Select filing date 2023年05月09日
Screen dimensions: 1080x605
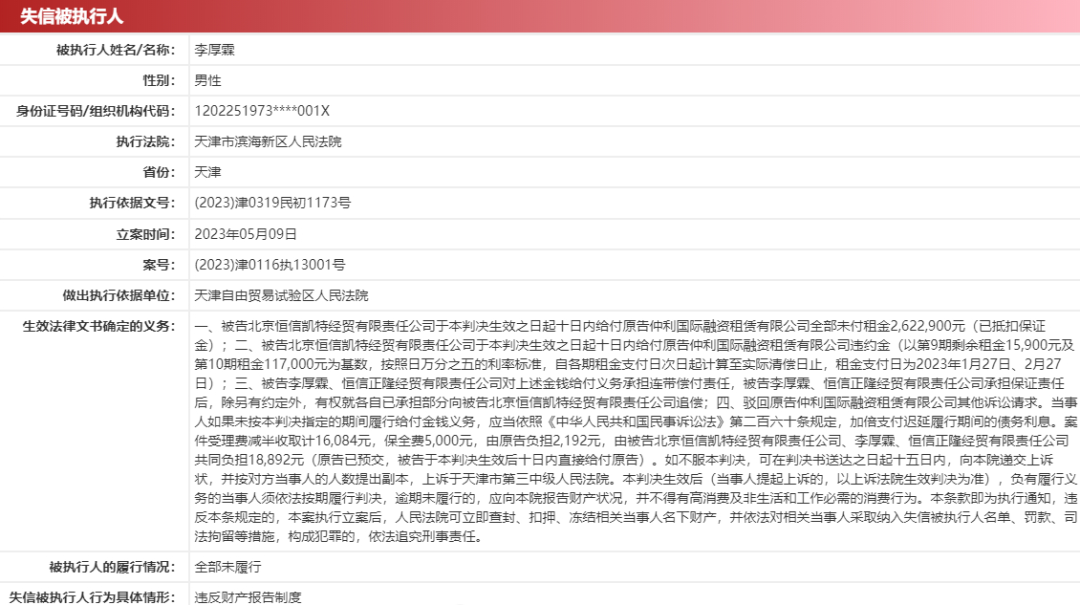coord(246,234)
